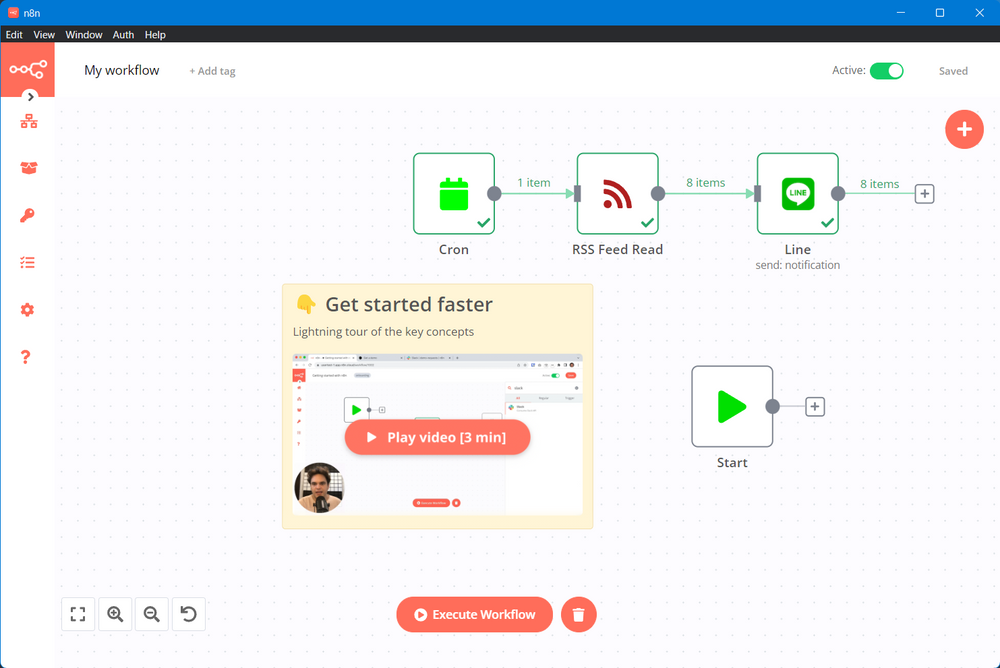Click the reset zoom icon
This screenshot has height=668, width=1000.
tap(189, 614)
